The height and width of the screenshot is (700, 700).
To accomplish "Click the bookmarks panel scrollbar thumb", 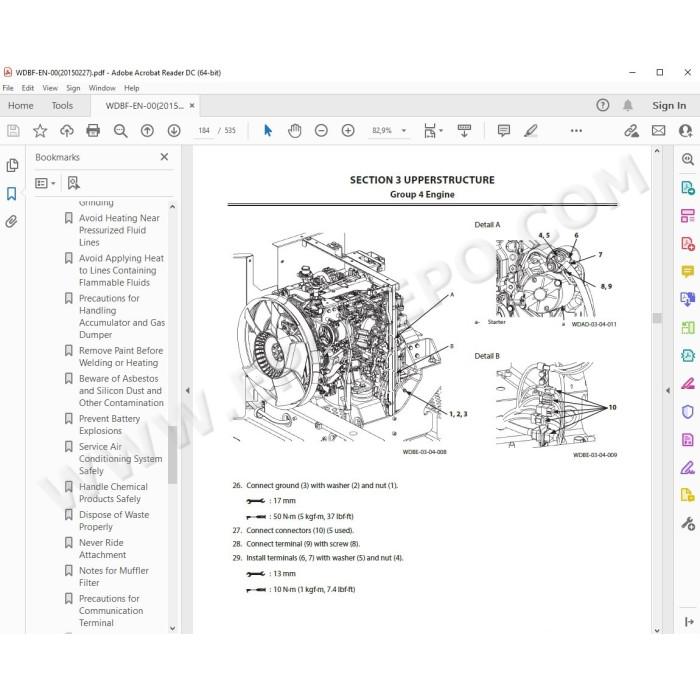I will click(172, 455).
